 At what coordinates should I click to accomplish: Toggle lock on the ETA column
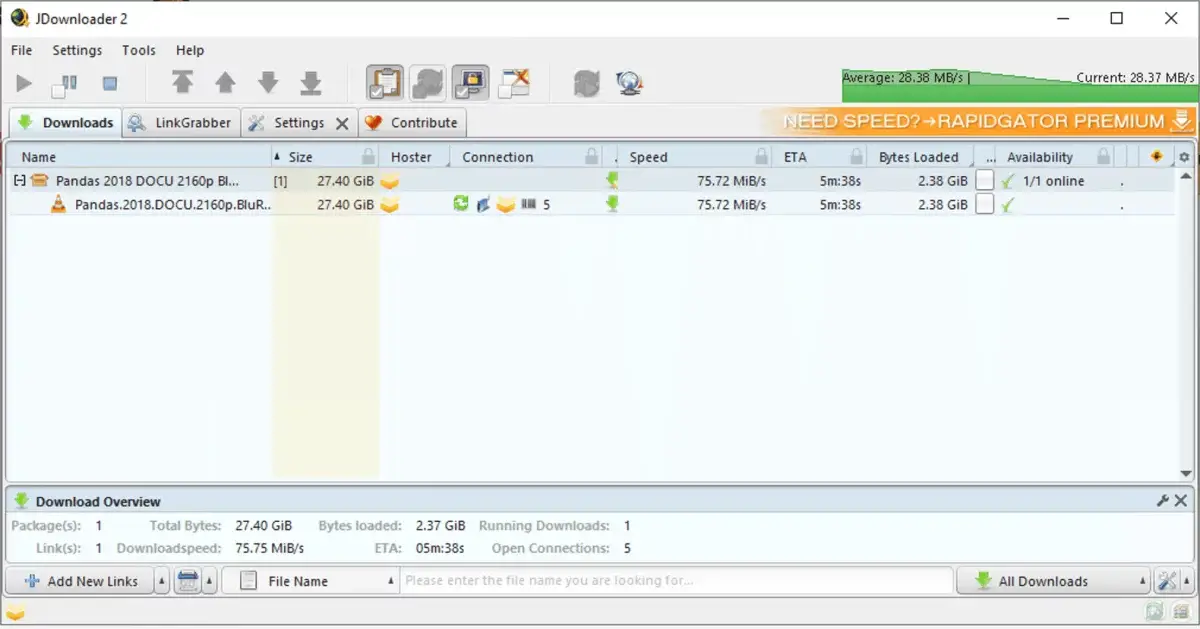click(856, 157)
